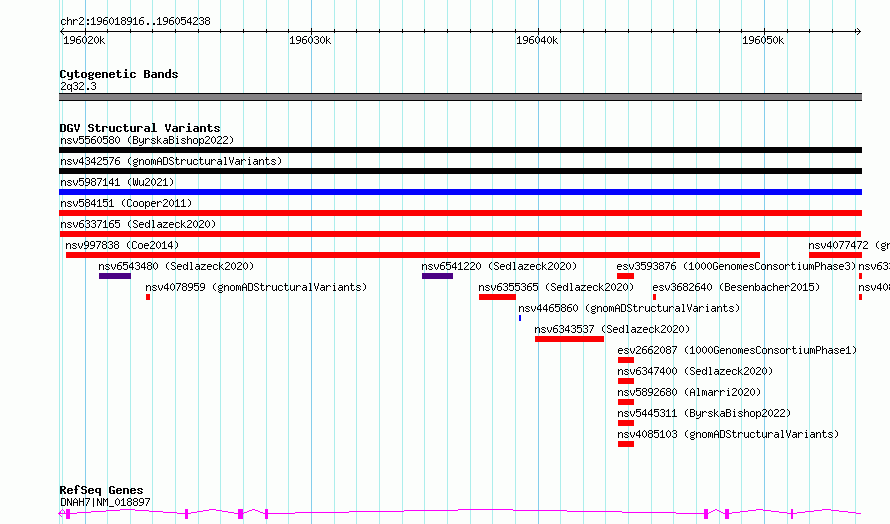This screenshot has height=524, width=890.
Task: Click the red bar of nsv997838
Action: pyautogui.click(x=413, y=255)
